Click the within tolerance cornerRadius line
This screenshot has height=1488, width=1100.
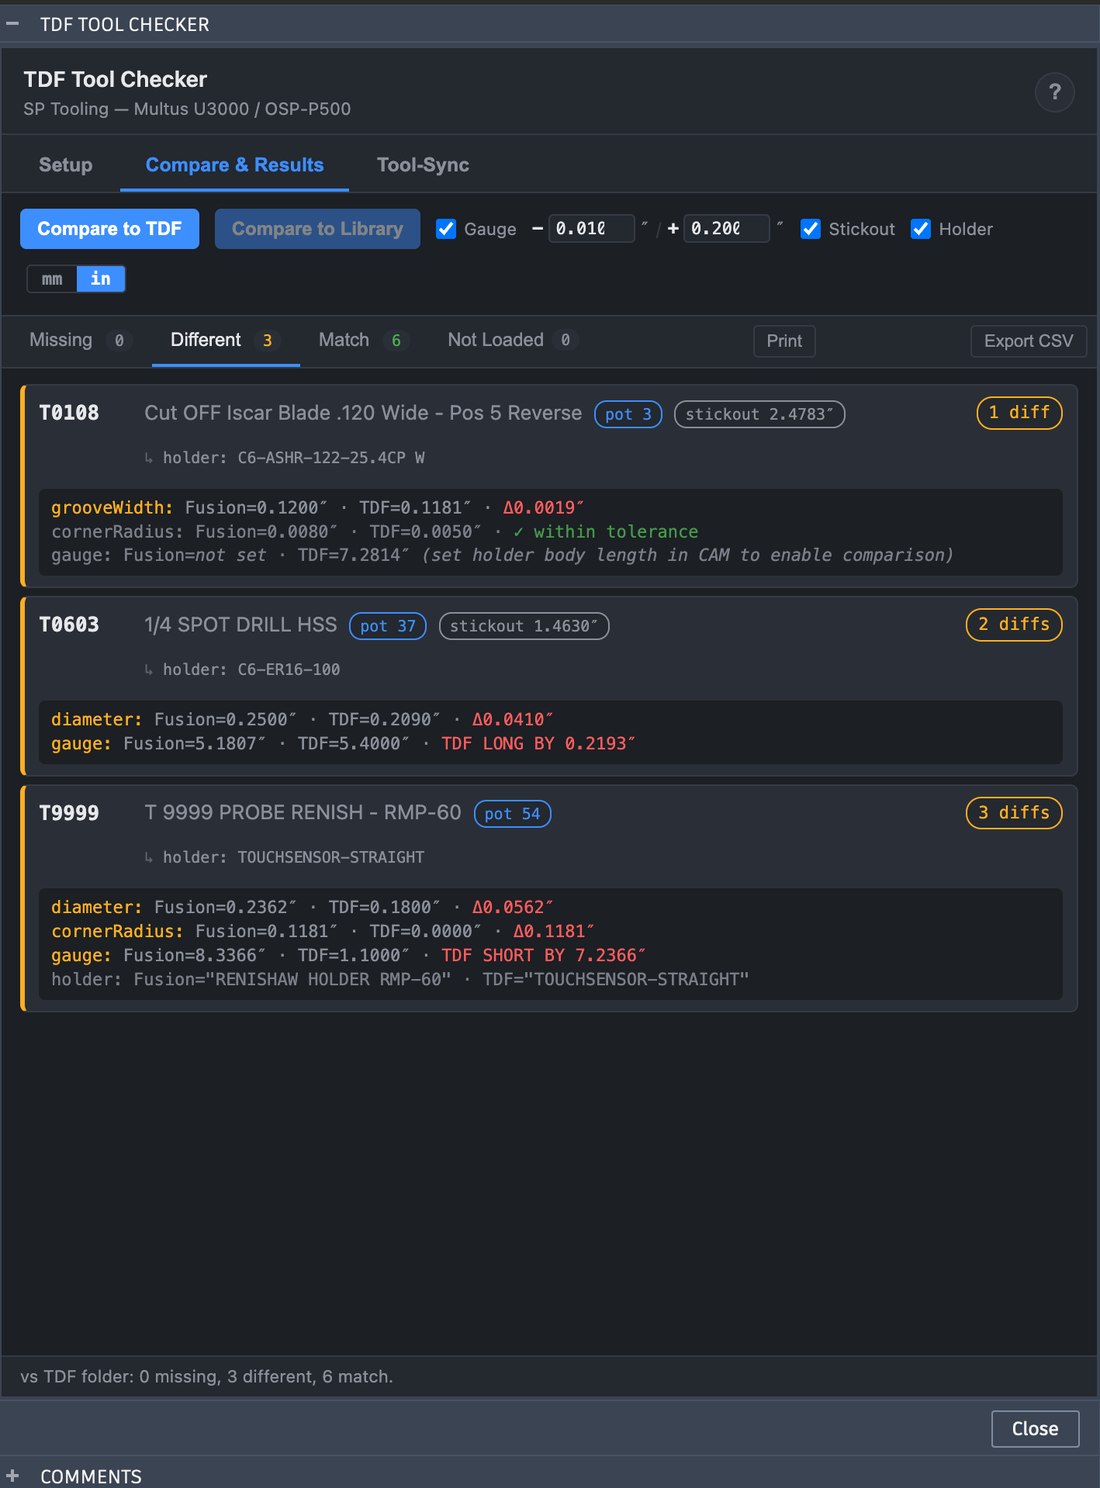[x=375, y=532]
